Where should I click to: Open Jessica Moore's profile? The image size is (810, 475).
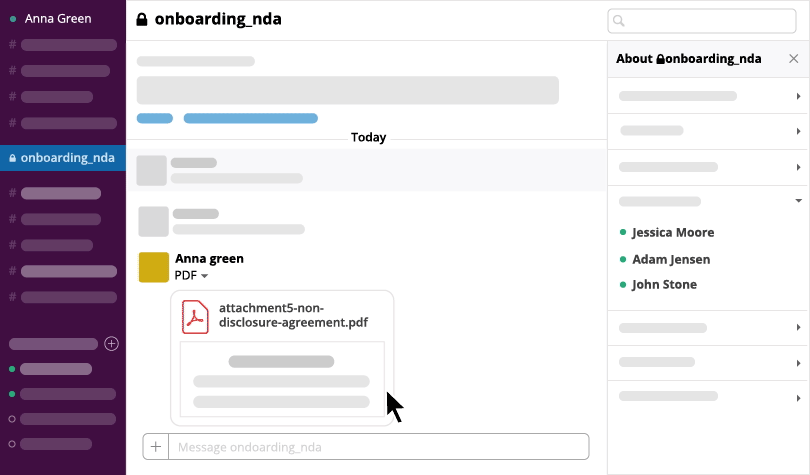click(673, 232)
